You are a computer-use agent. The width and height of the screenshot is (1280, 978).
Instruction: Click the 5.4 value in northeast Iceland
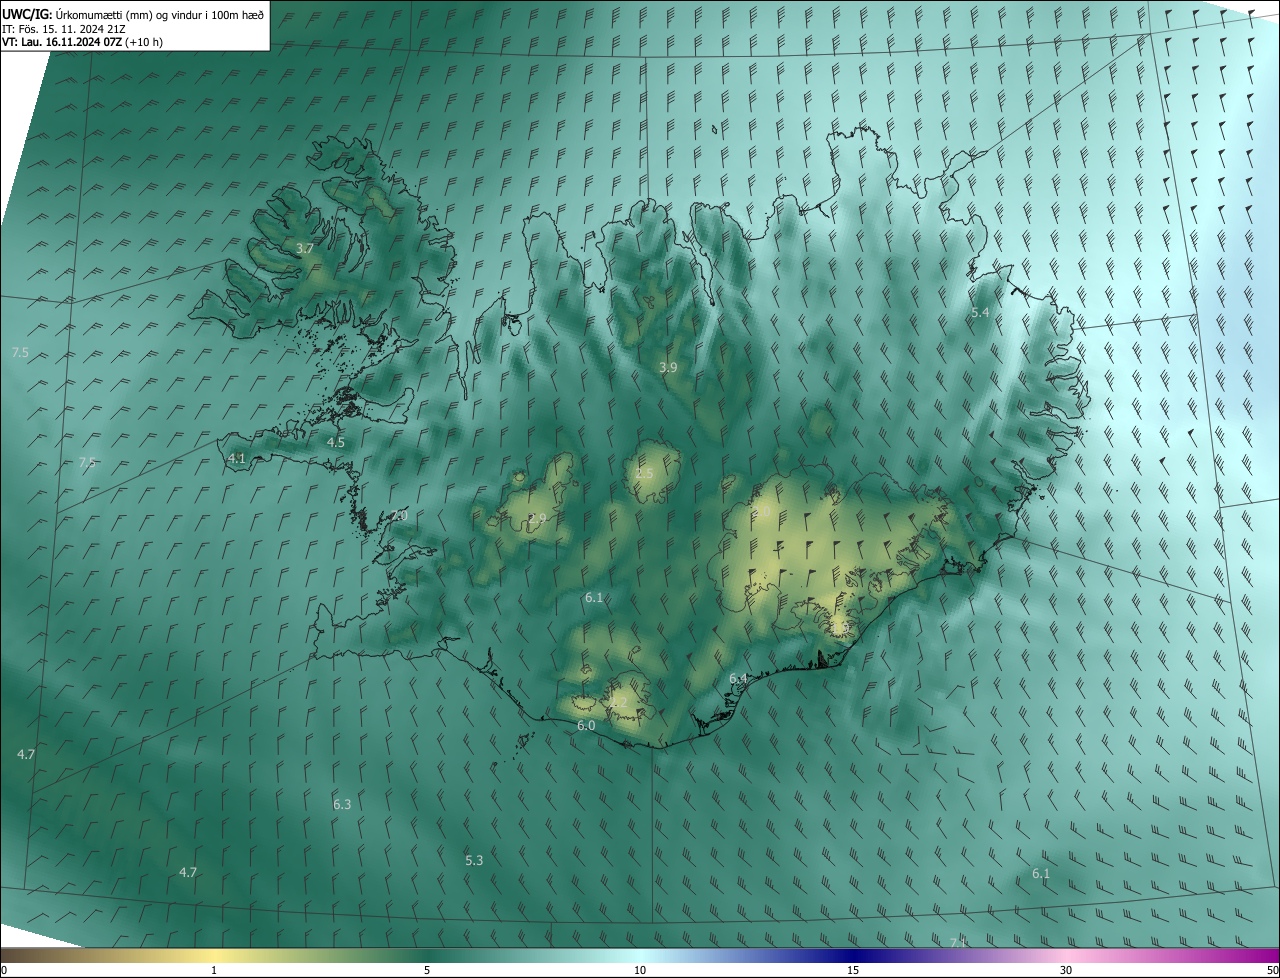(980, 313)
